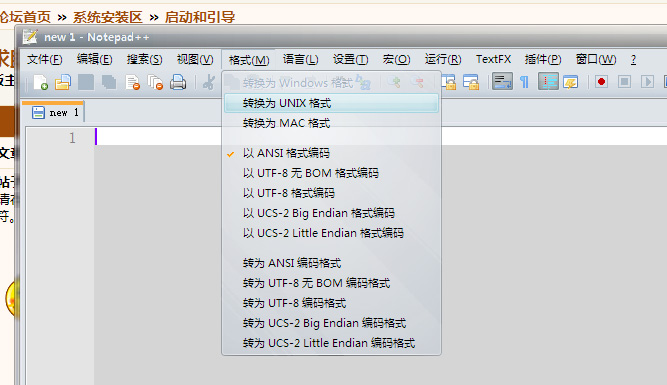Close the open 格式(M) menu
The height and width of the screenshot is (385, 667).
[x=249, y=60]
